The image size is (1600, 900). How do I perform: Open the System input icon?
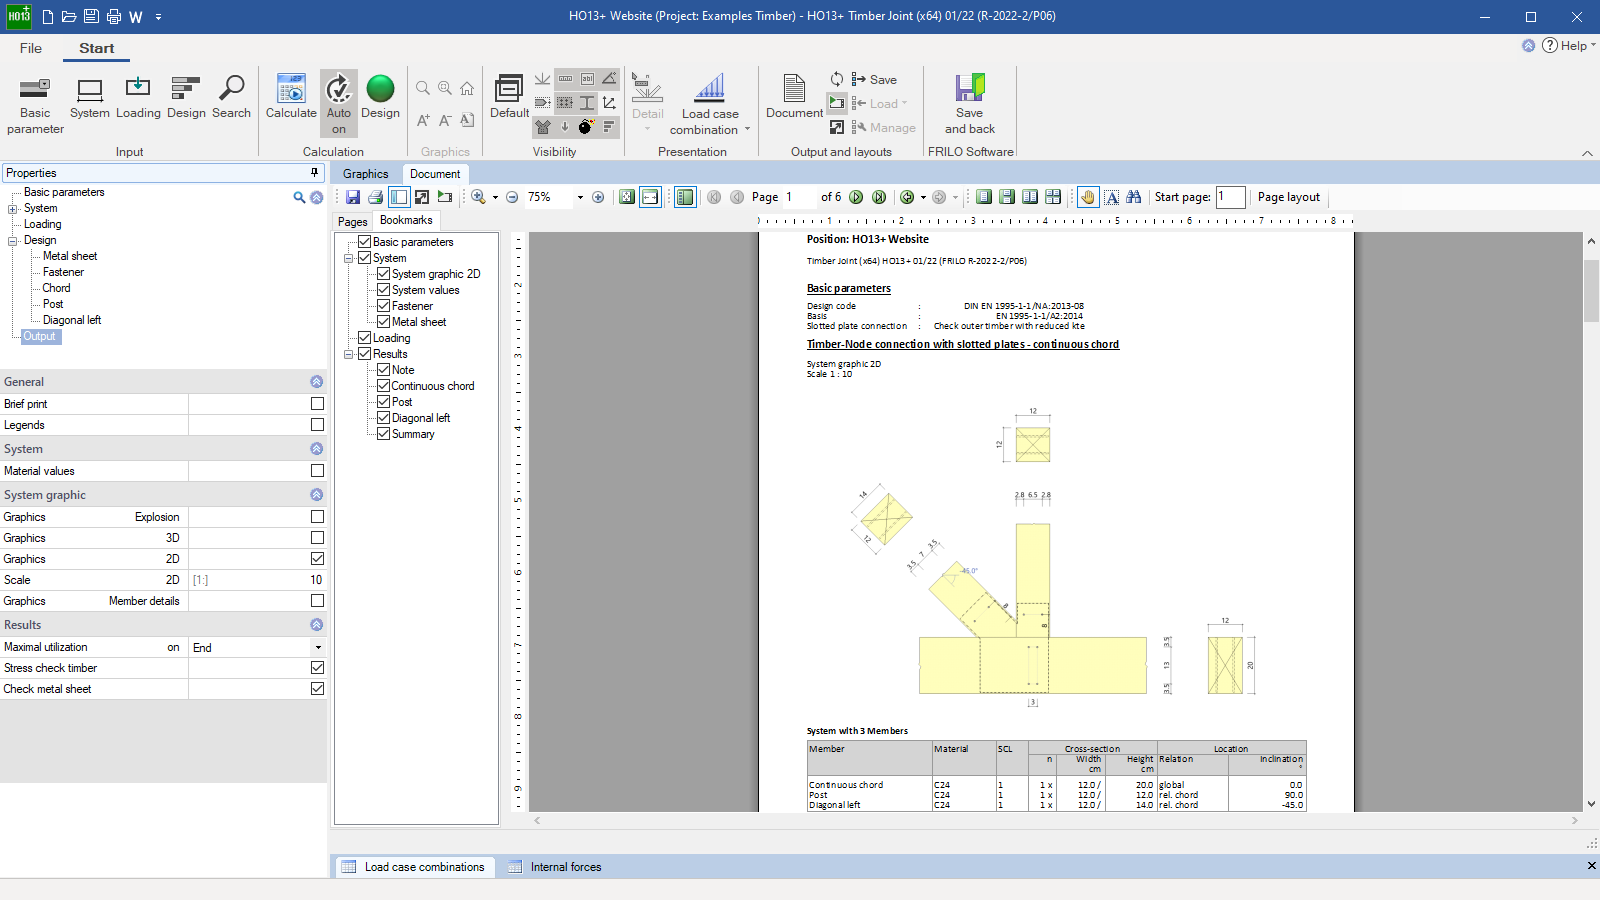tap(90, 98)
